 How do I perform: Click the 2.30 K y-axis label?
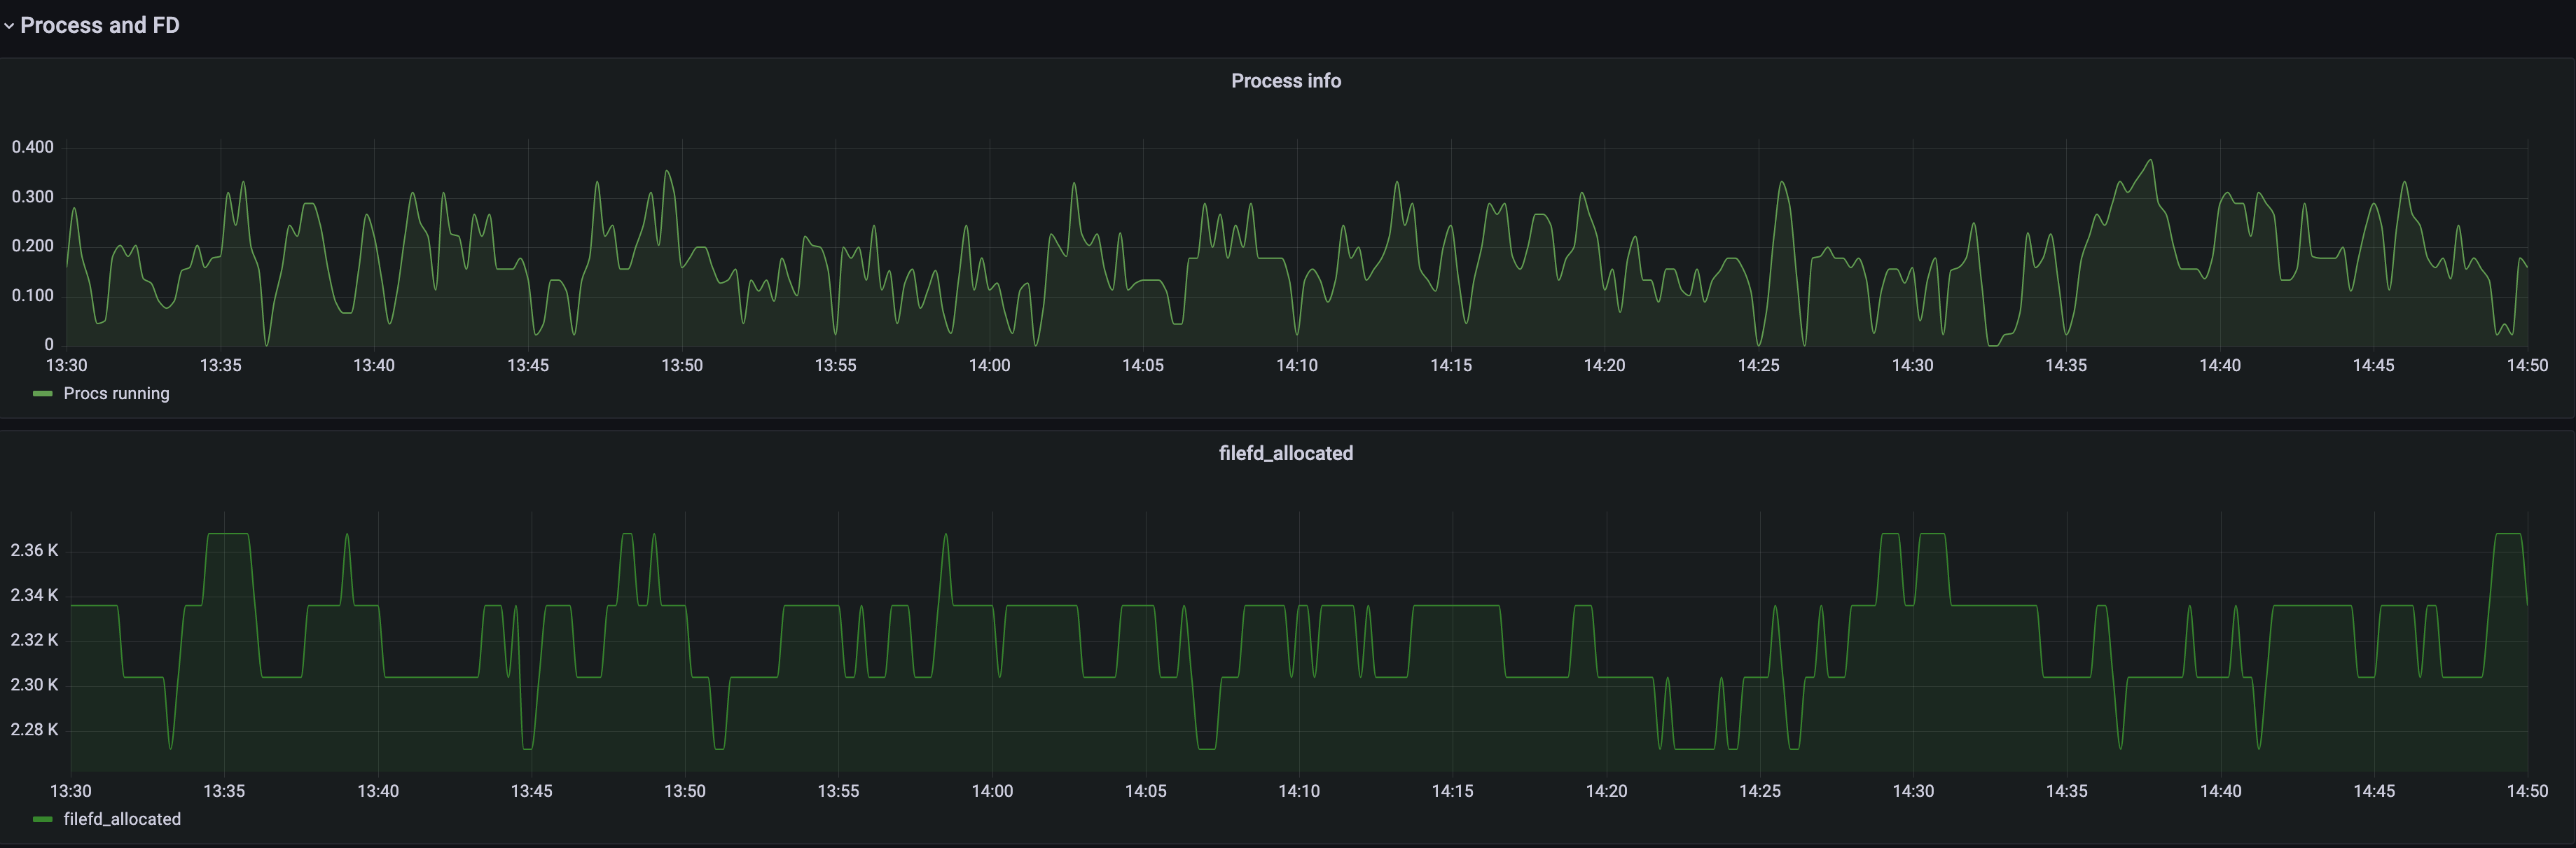point(35,685)
